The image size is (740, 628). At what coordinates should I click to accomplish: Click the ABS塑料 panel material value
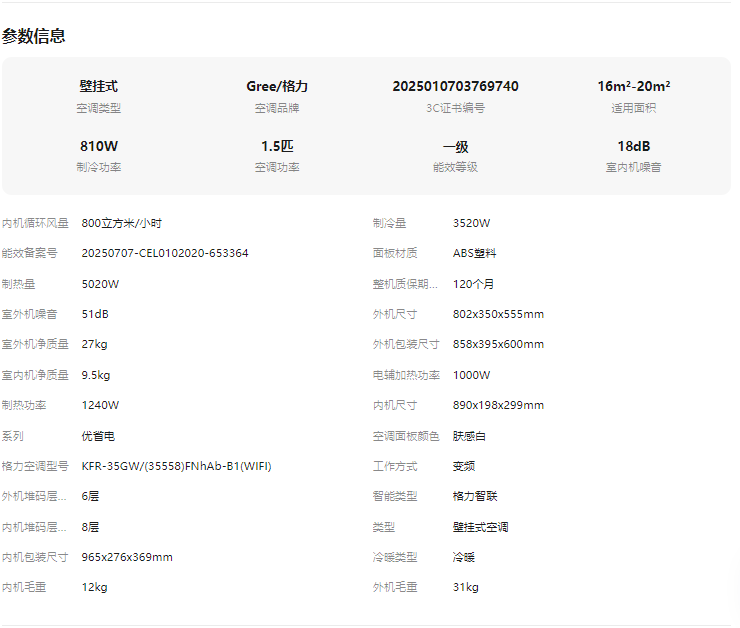click(474, 253)
